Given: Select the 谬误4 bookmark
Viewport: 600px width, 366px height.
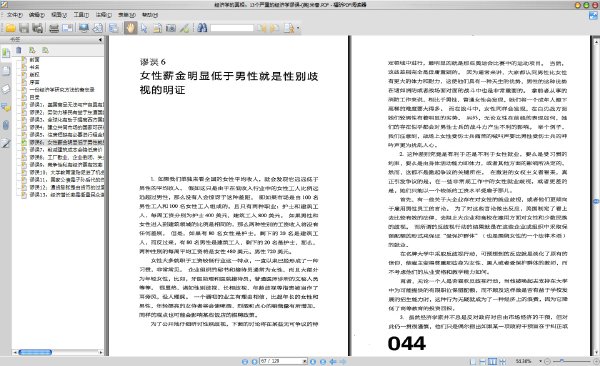Looking at the screenshot, I should tap(66, 127).
